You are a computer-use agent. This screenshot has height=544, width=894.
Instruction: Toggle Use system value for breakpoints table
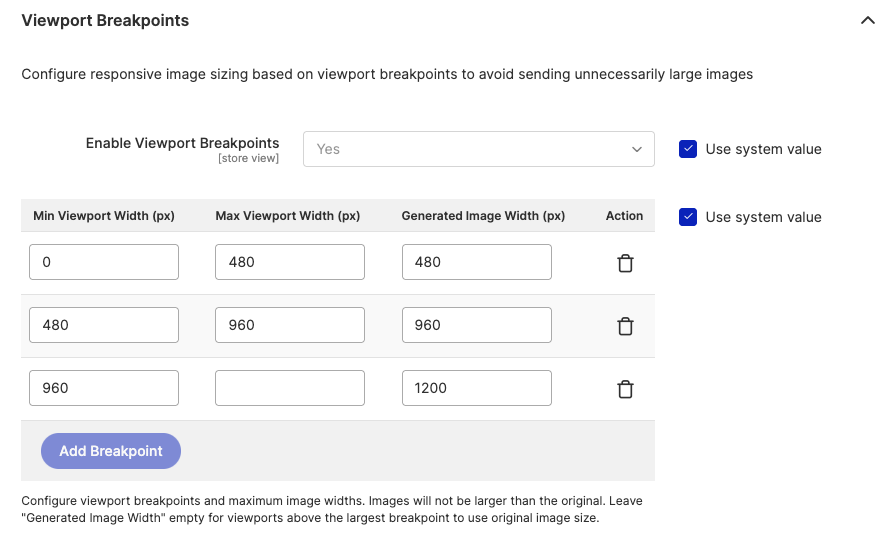[x=688, y=217]
